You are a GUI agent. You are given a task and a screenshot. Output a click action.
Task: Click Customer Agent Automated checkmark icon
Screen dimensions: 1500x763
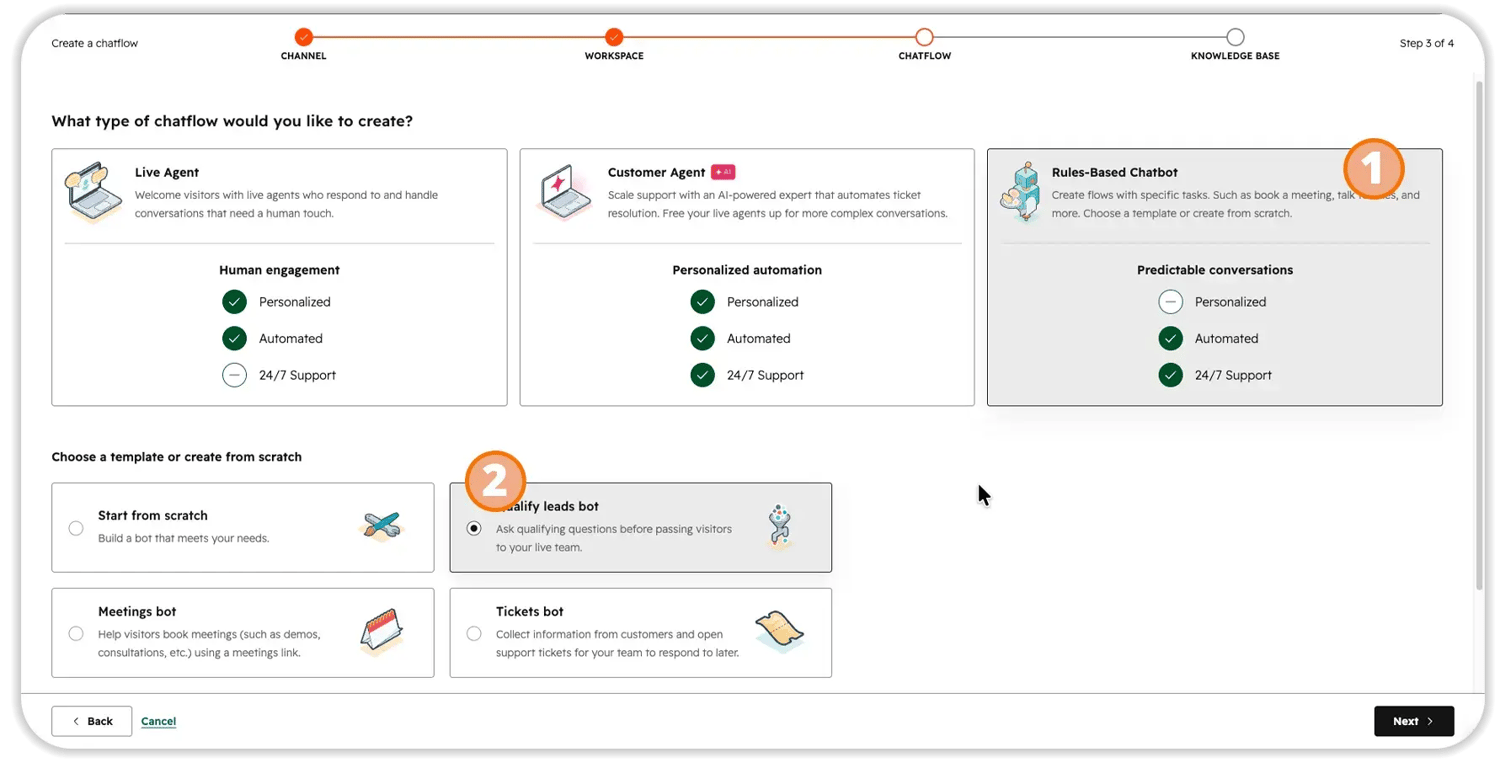[x=703, y=338]
